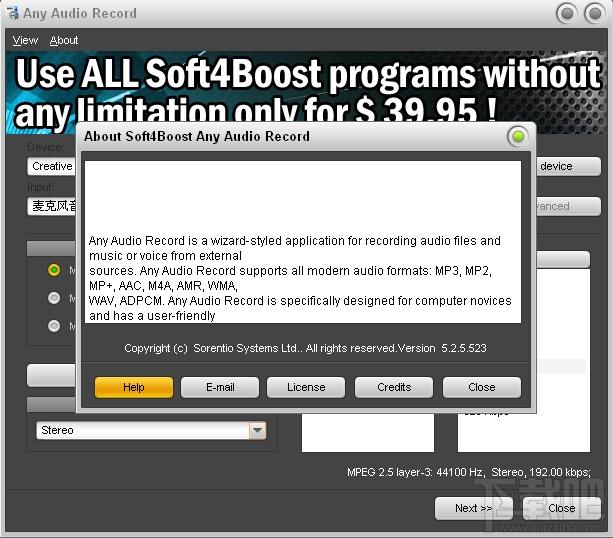This screenshot has width=613, height=538.
Task: Click the E-mail button
Action: pyautogui.click(x=220, y=387)
